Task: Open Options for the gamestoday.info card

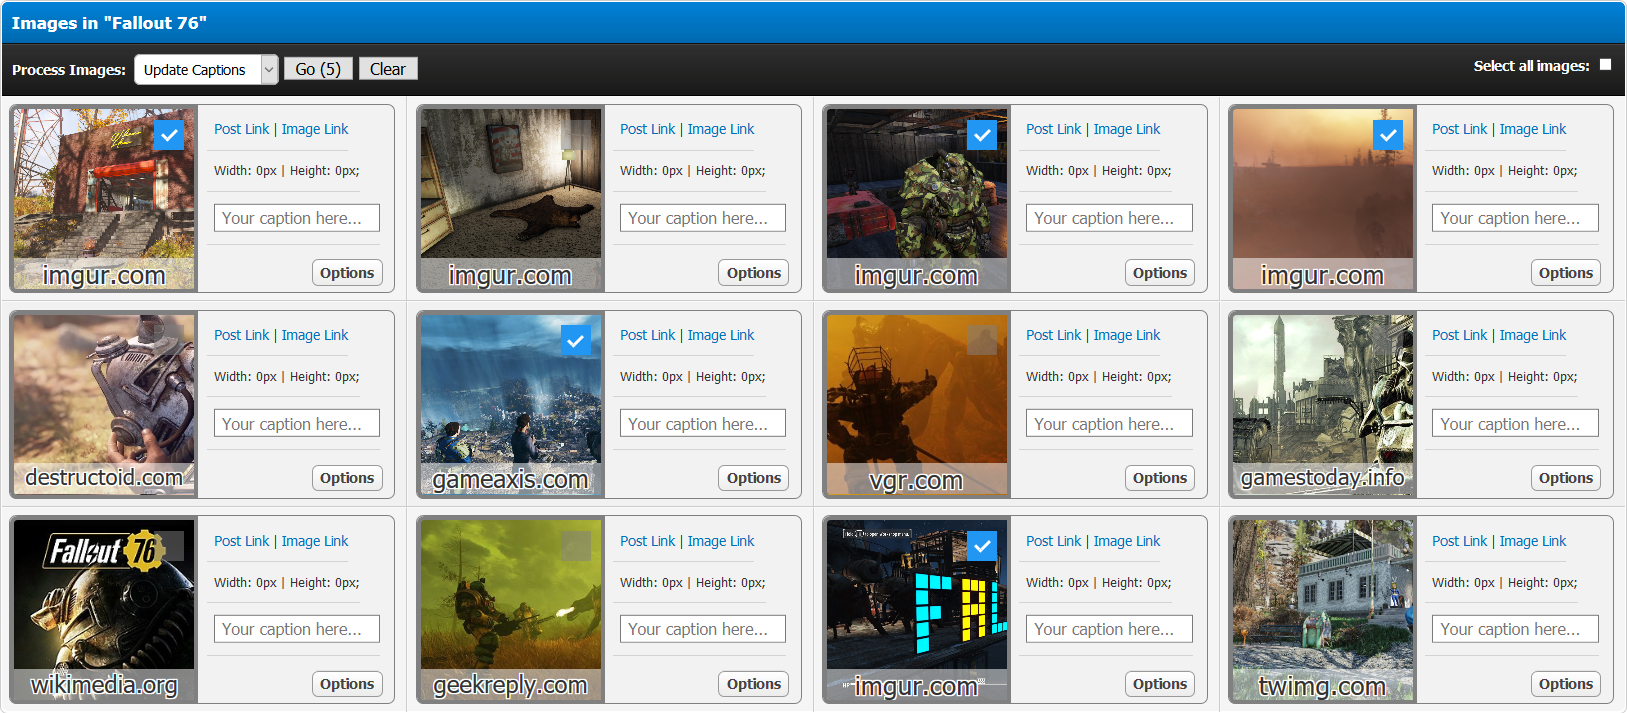Action: pyautogui.click(x=1566, y=478)
